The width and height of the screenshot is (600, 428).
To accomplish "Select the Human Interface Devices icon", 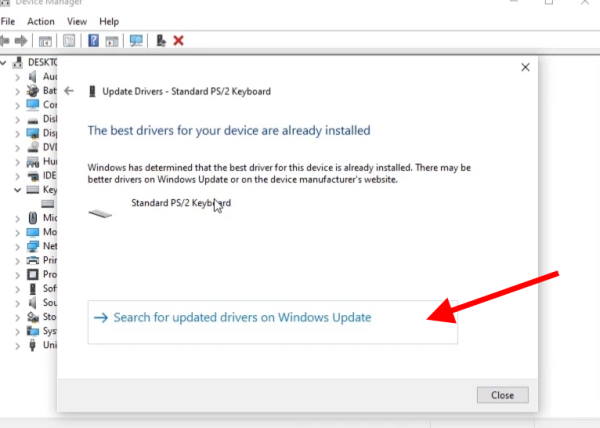I will click(33, 162).
